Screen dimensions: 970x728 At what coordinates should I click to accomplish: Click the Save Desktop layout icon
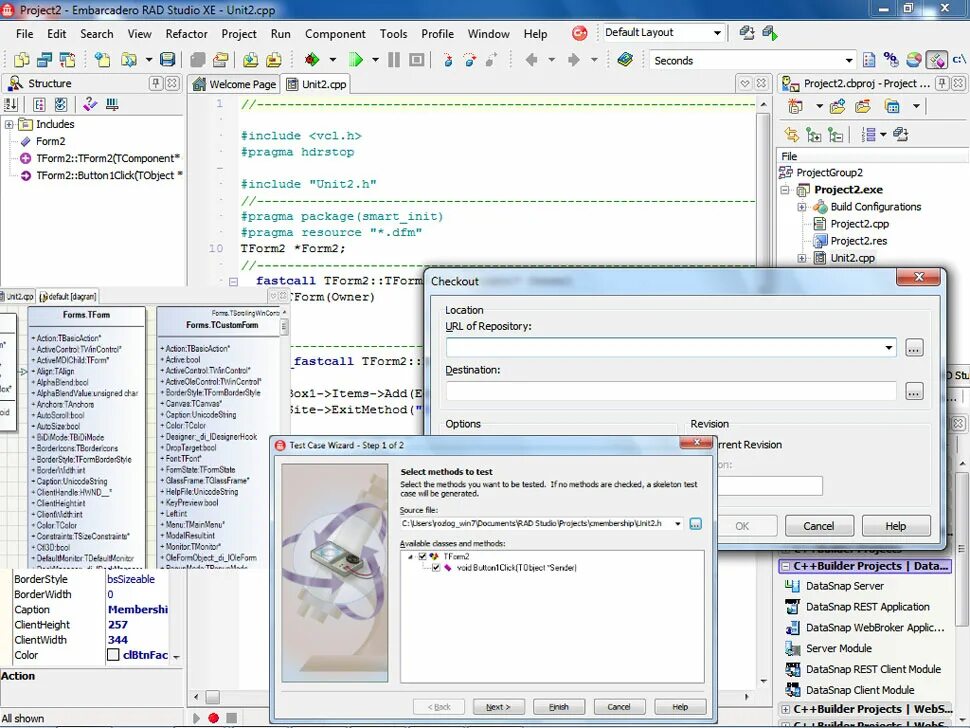[x=747, y=33]
